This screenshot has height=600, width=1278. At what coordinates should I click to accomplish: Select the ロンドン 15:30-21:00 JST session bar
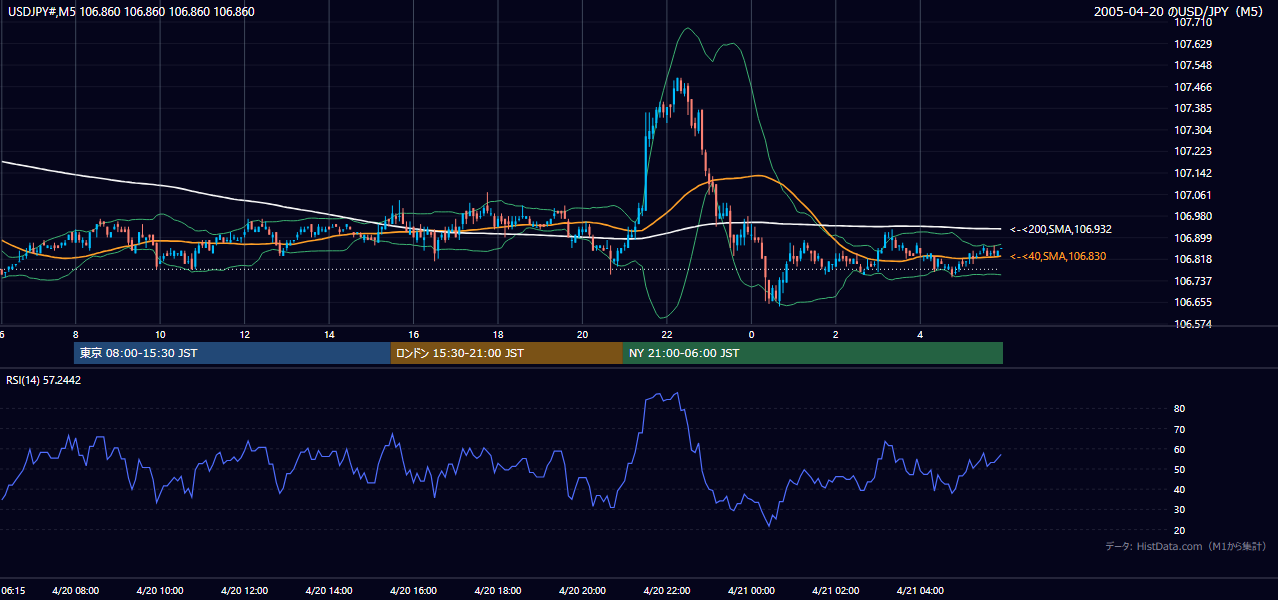[x=507, y=353]
